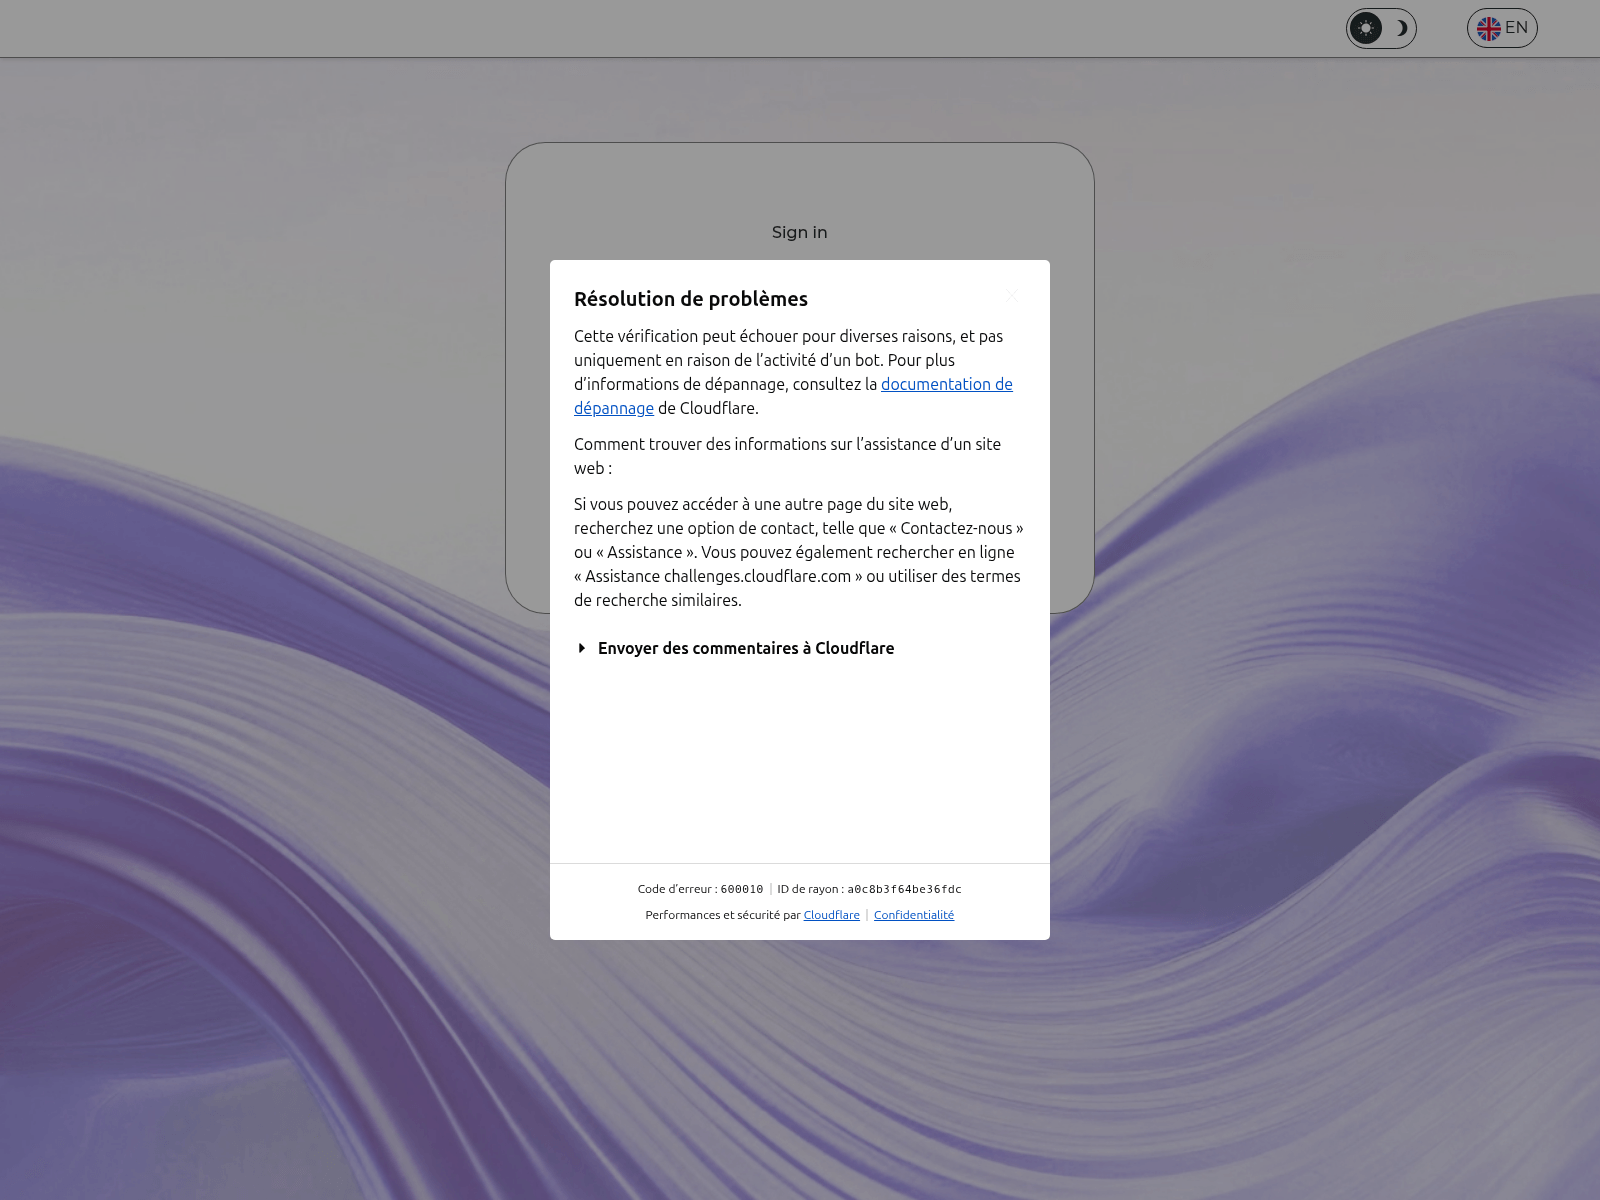
Task: Open the documentation de dépannage link
Action: 794,396
